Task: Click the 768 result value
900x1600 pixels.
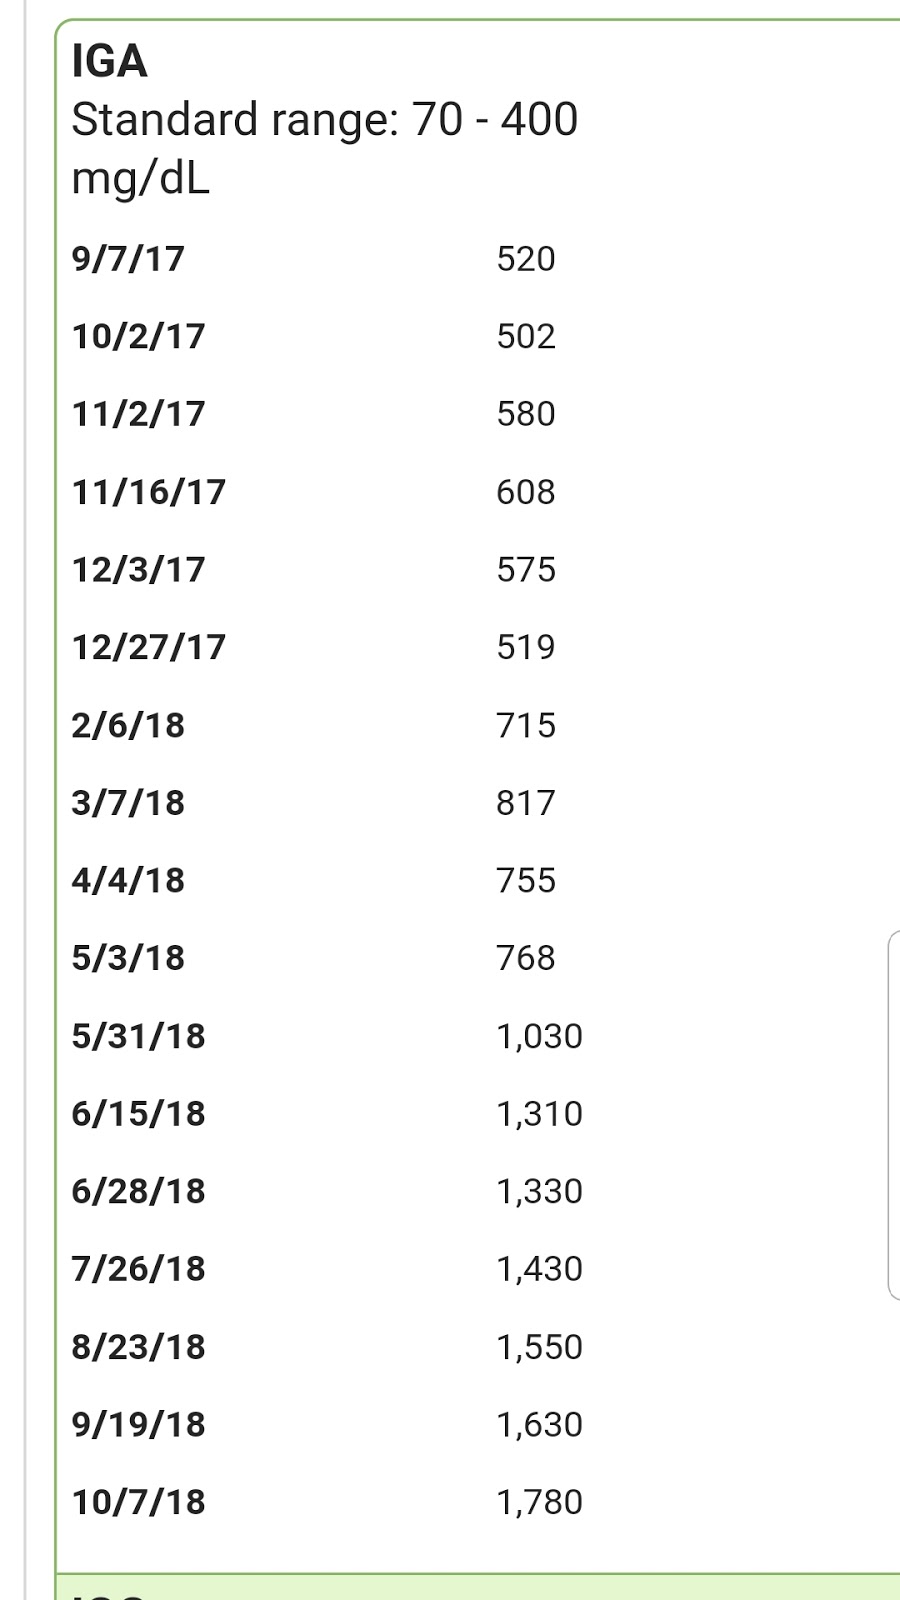Action: point(525,958)
